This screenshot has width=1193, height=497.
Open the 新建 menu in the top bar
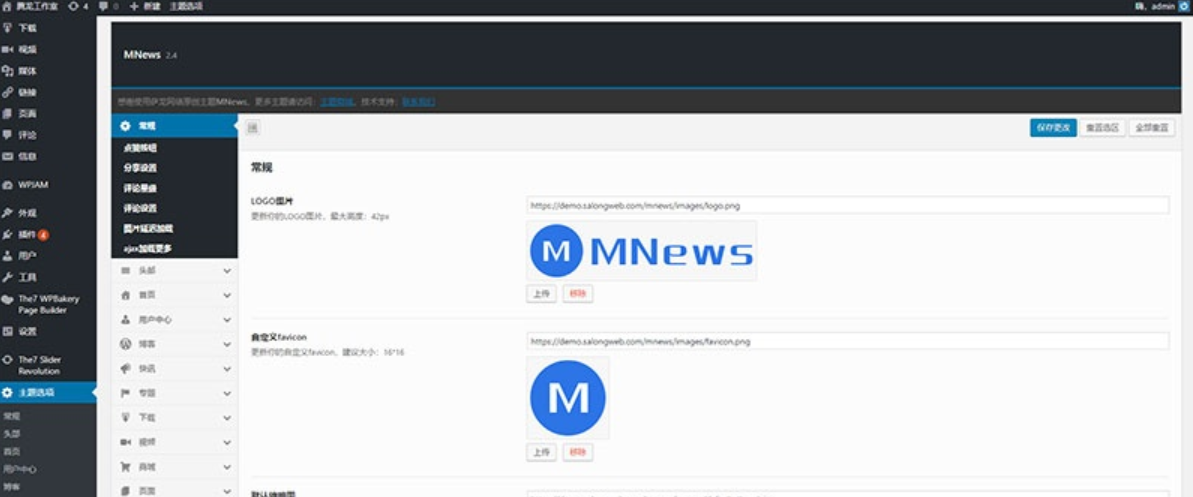pyautogui.click(x=145, y=6)
